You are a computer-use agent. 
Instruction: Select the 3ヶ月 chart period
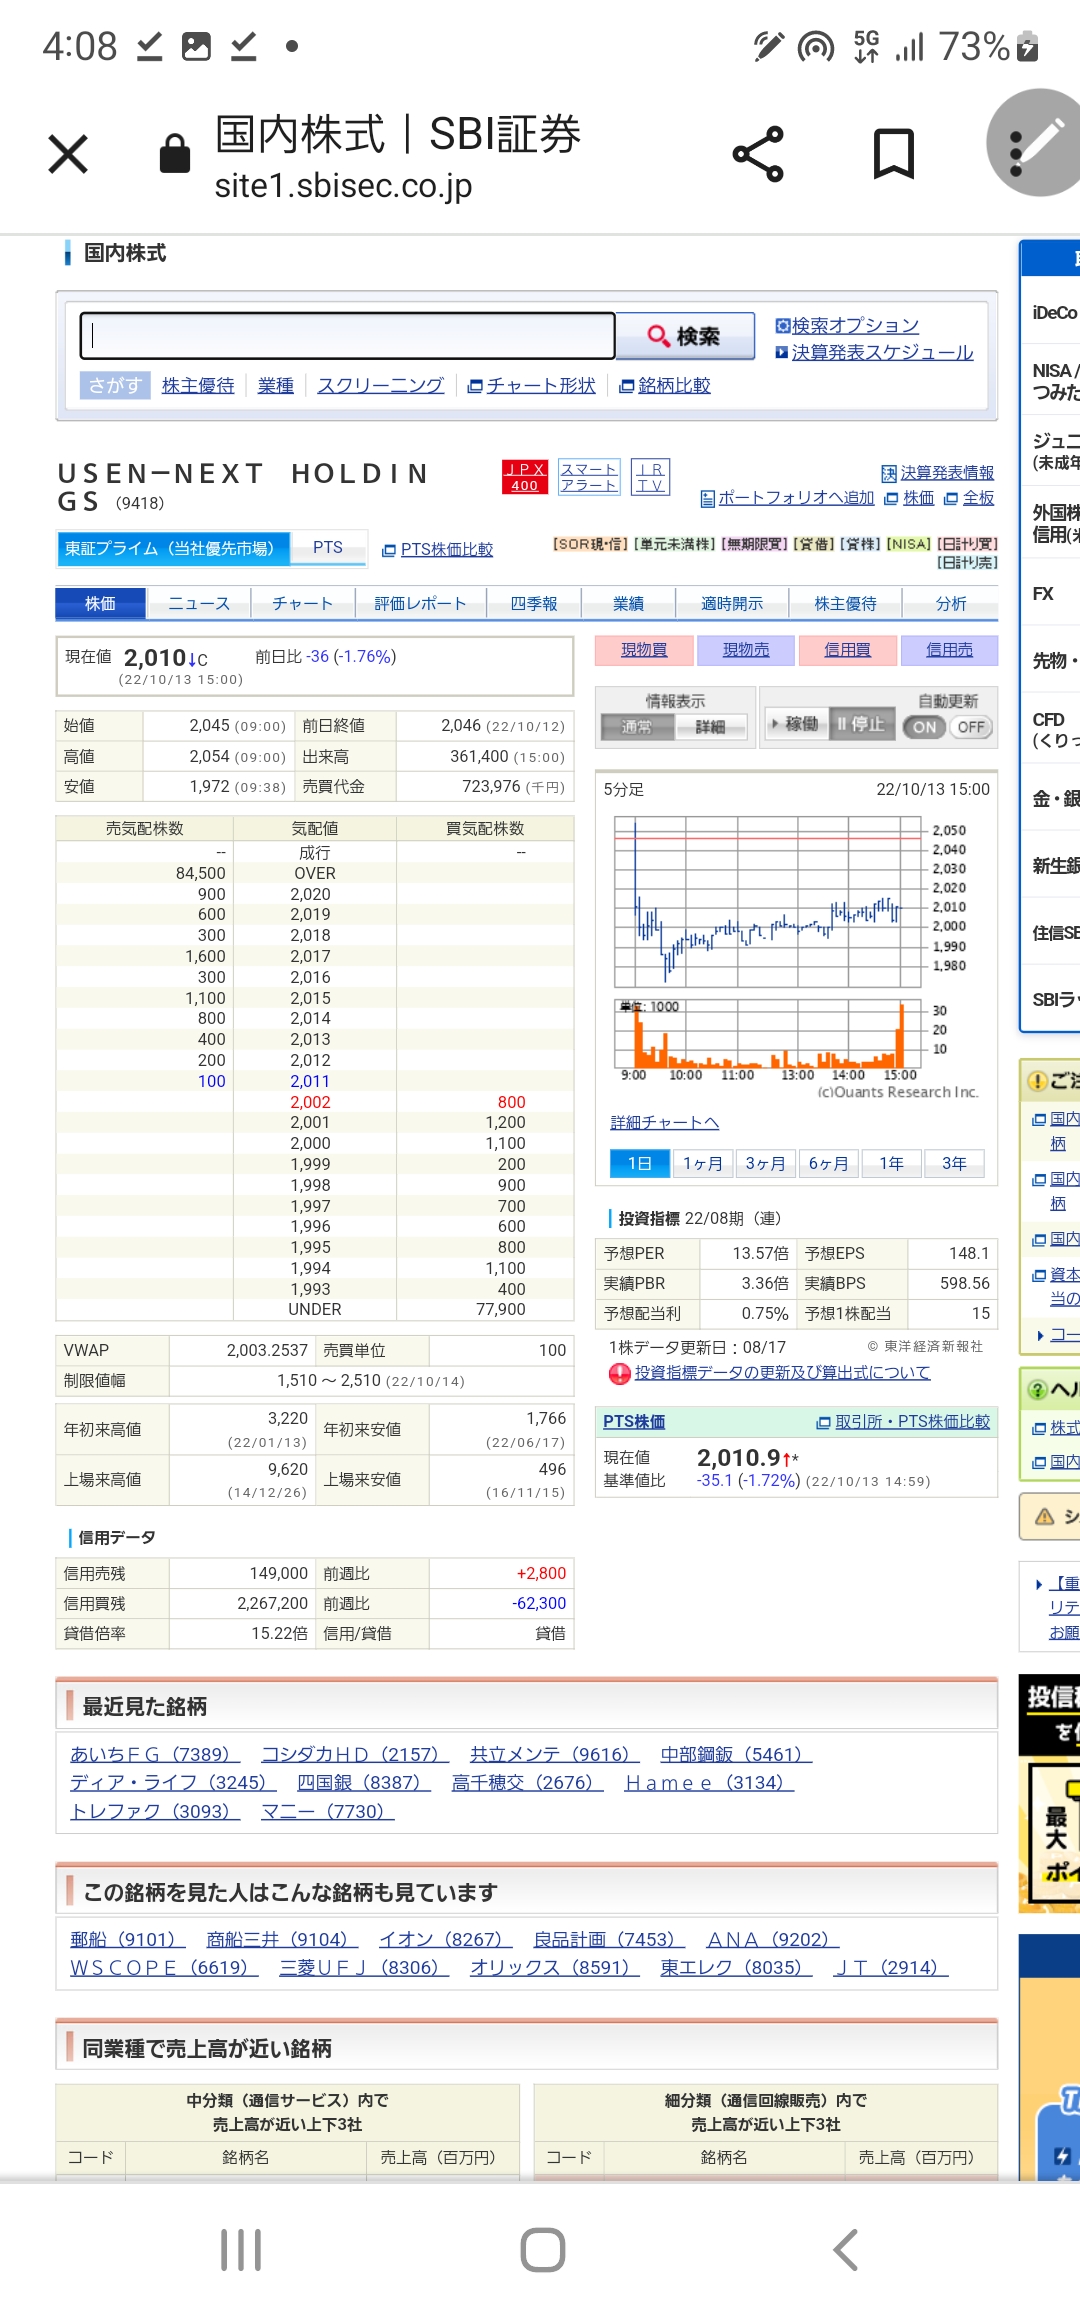click(765, 1163)
